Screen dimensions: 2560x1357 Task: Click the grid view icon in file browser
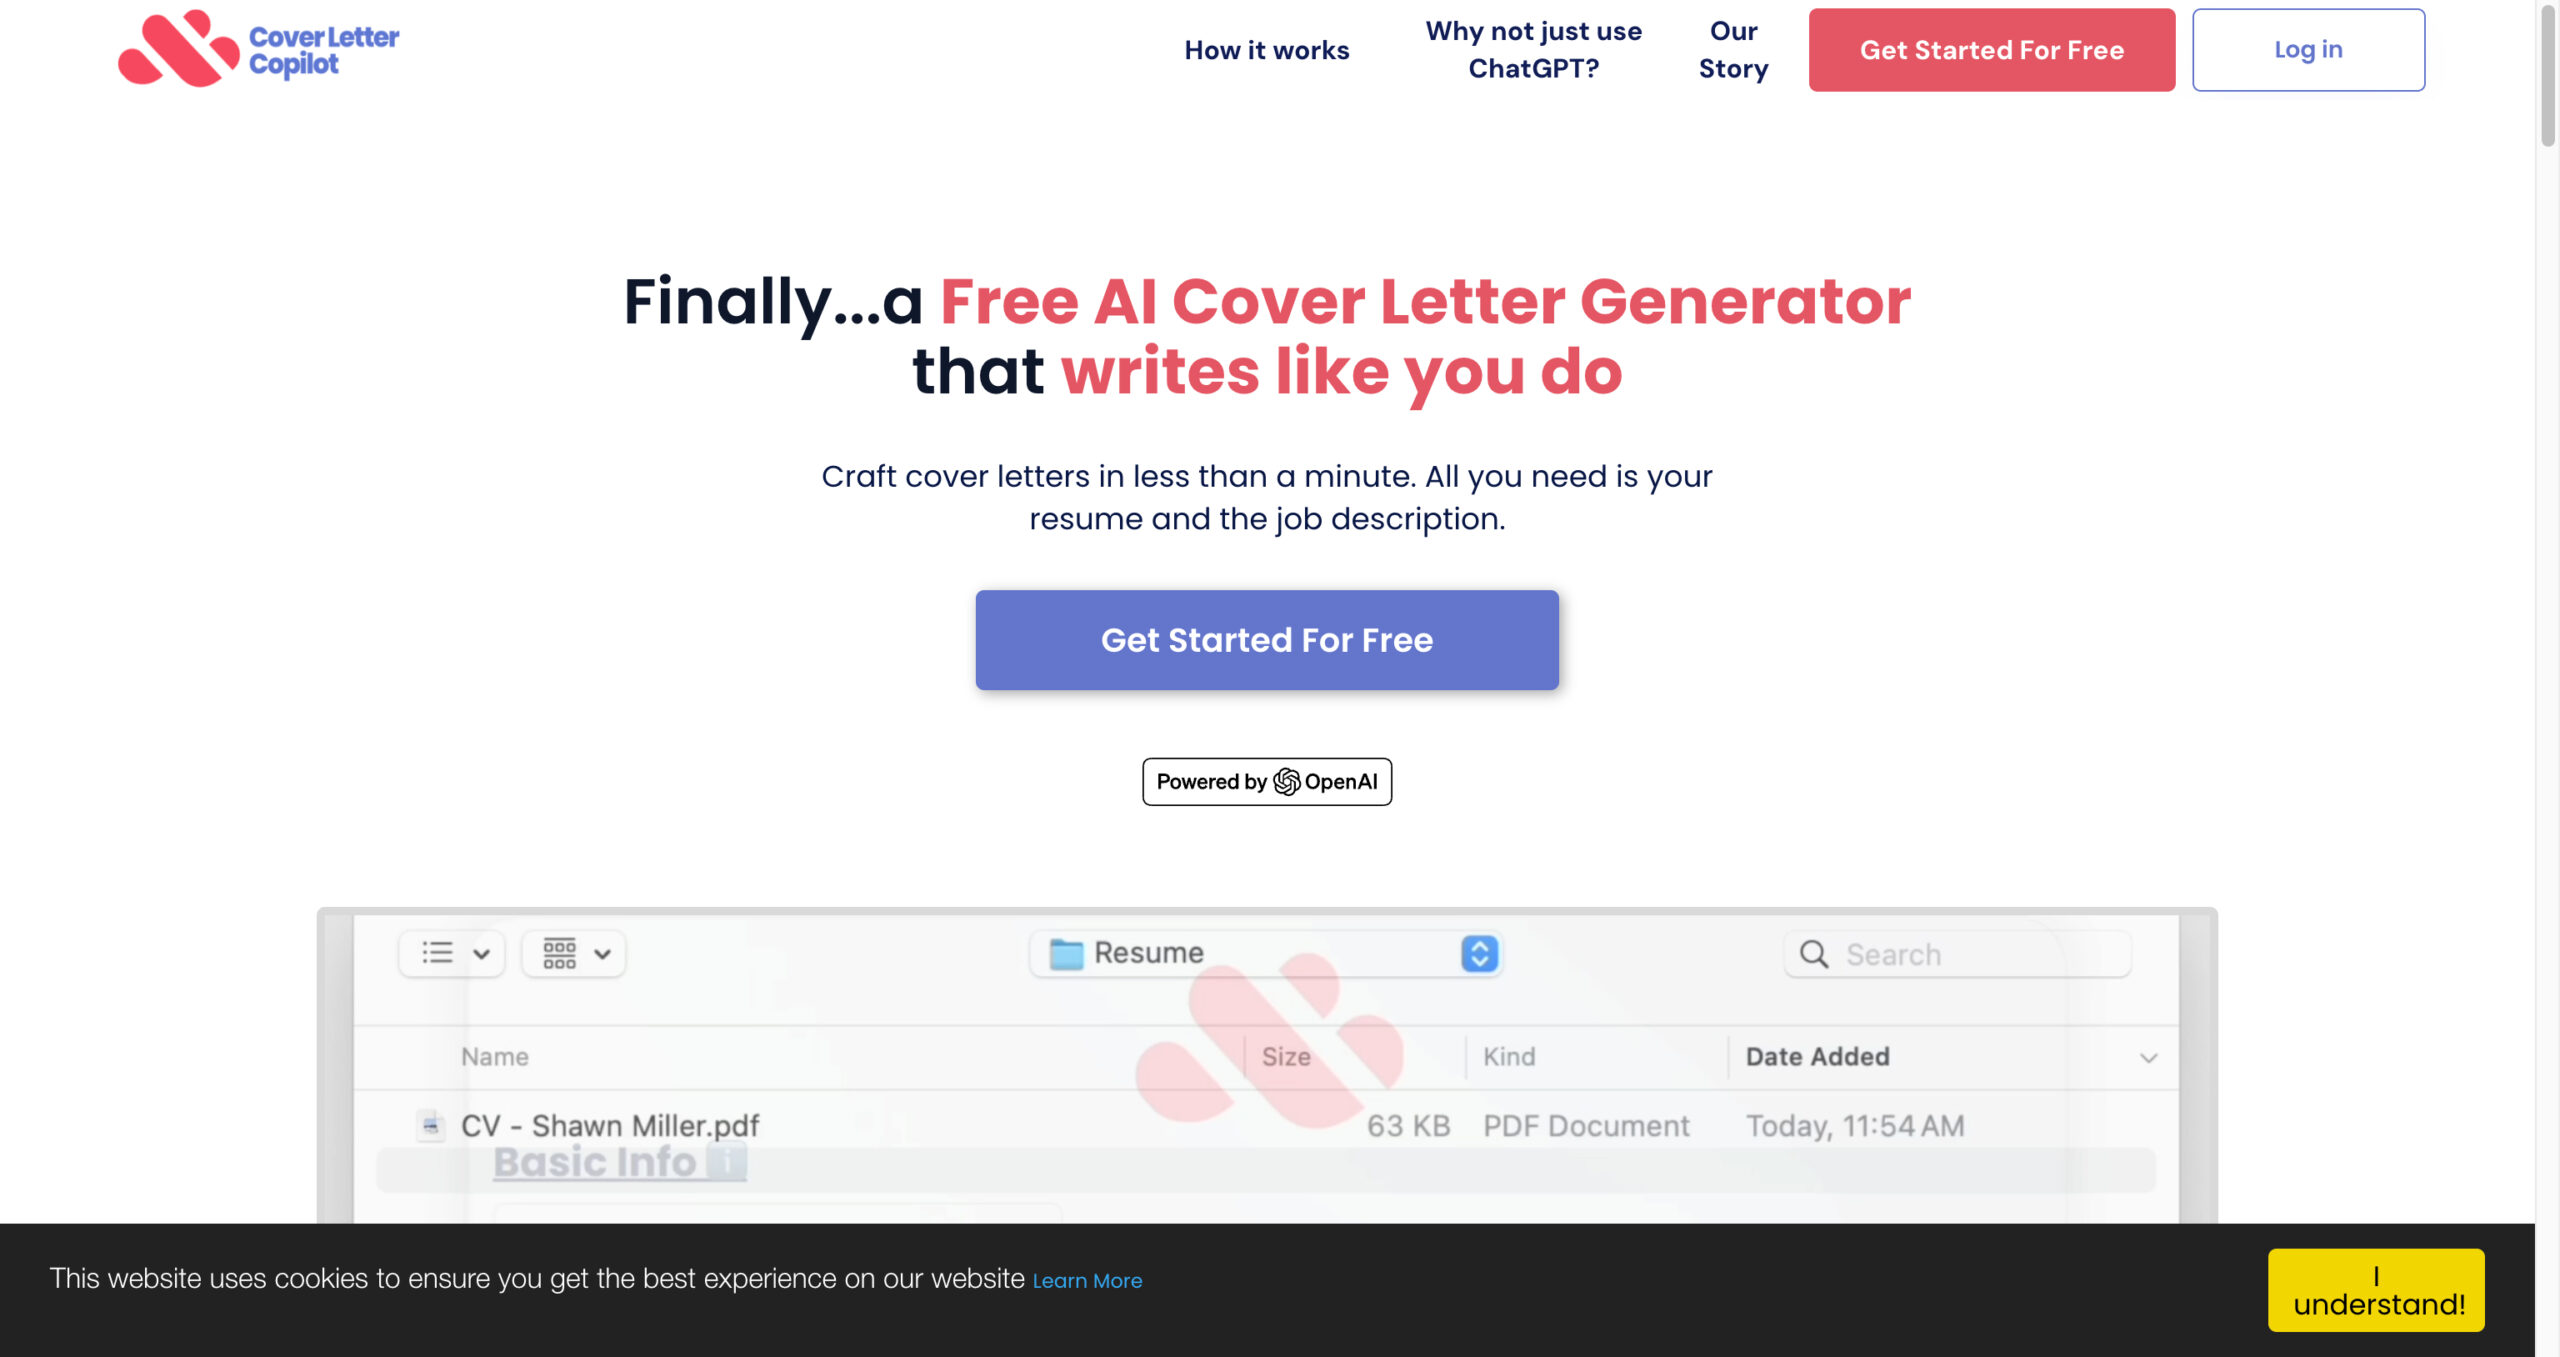[x=560, y=952]
